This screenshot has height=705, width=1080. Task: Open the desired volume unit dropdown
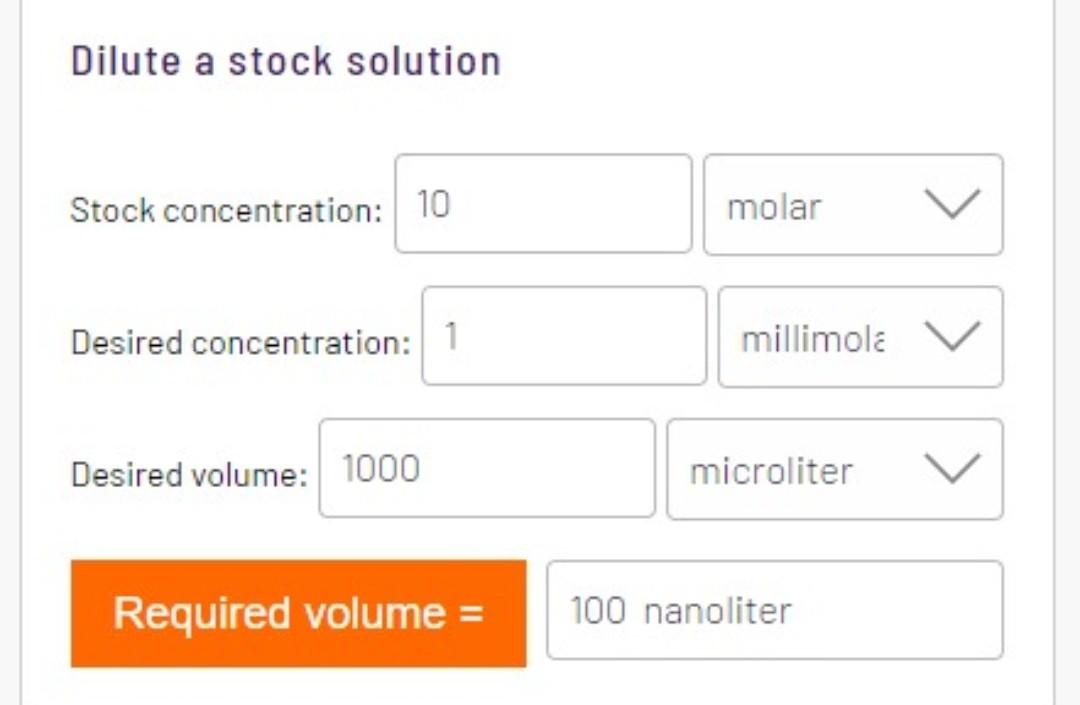(x=834, y=469)
